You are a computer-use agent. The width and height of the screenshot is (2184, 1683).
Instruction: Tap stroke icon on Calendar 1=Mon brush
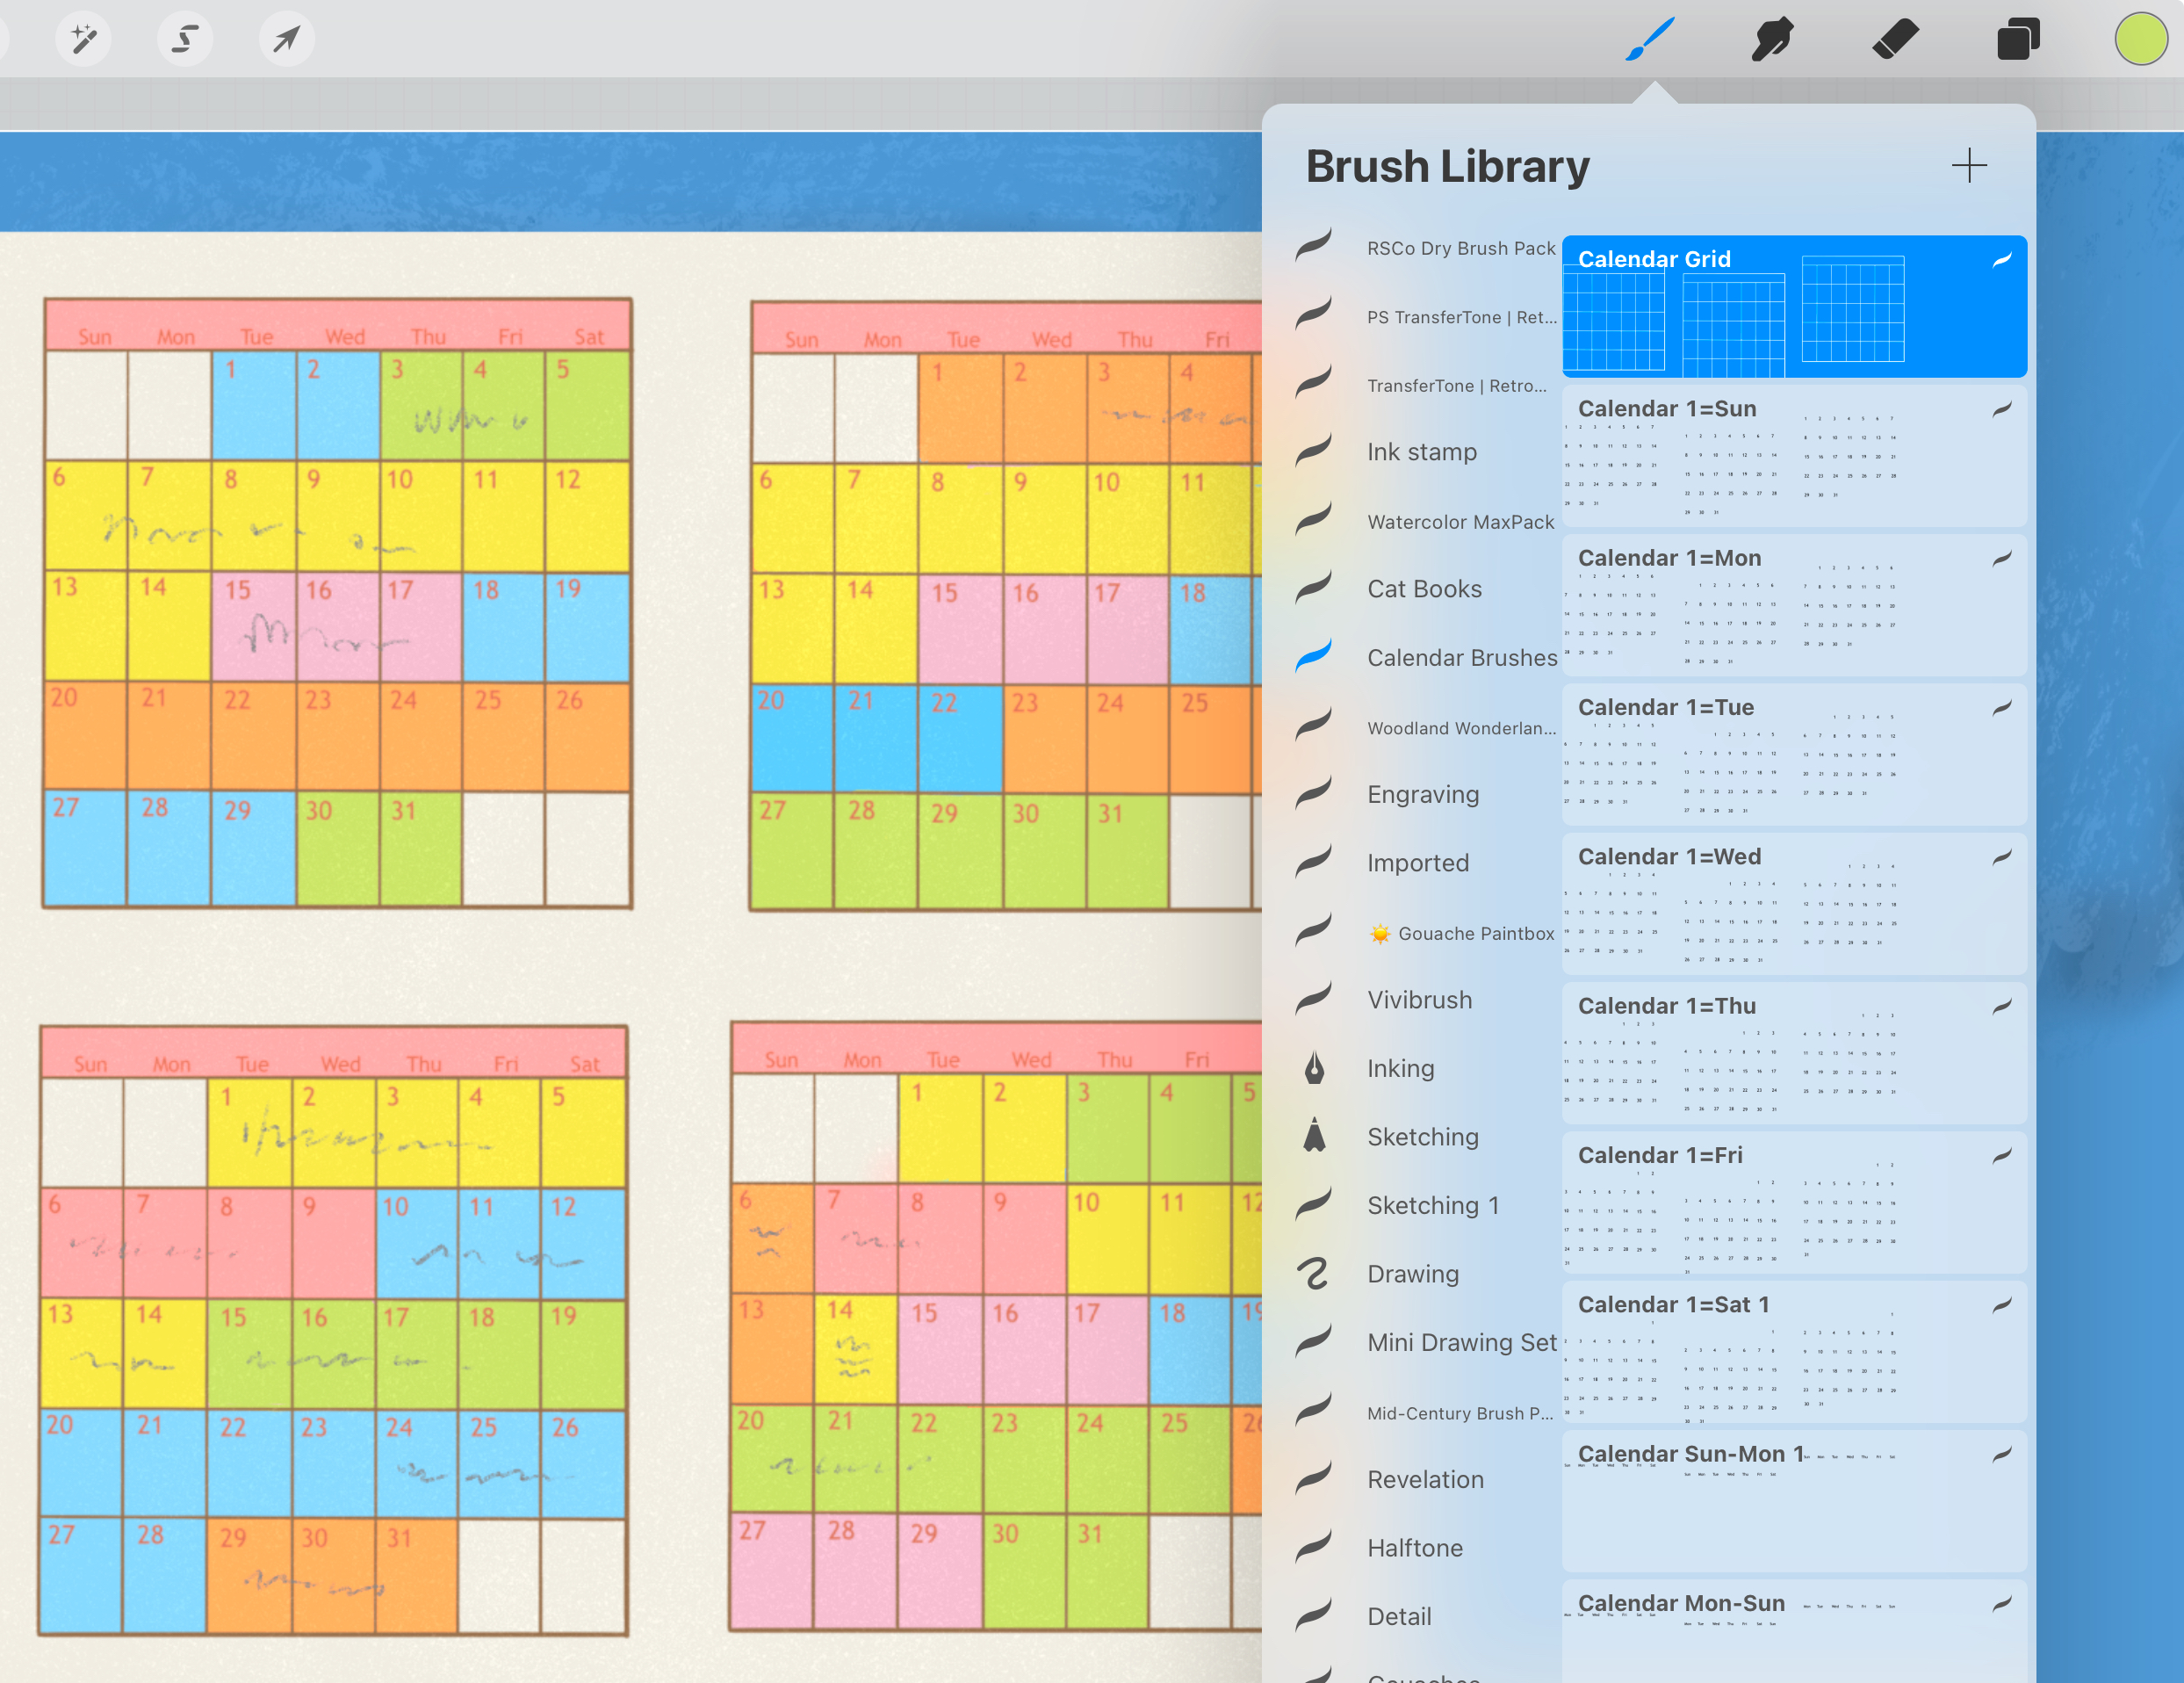coord(2001,558)
